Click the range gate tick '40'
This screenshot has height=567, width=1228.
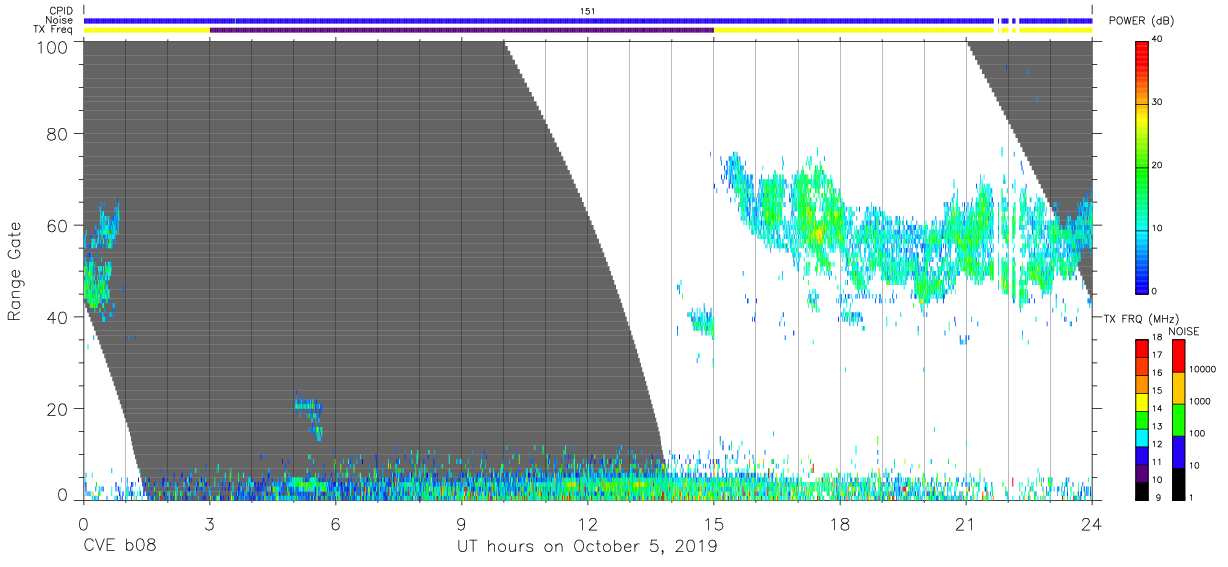(x=58, y=317)
